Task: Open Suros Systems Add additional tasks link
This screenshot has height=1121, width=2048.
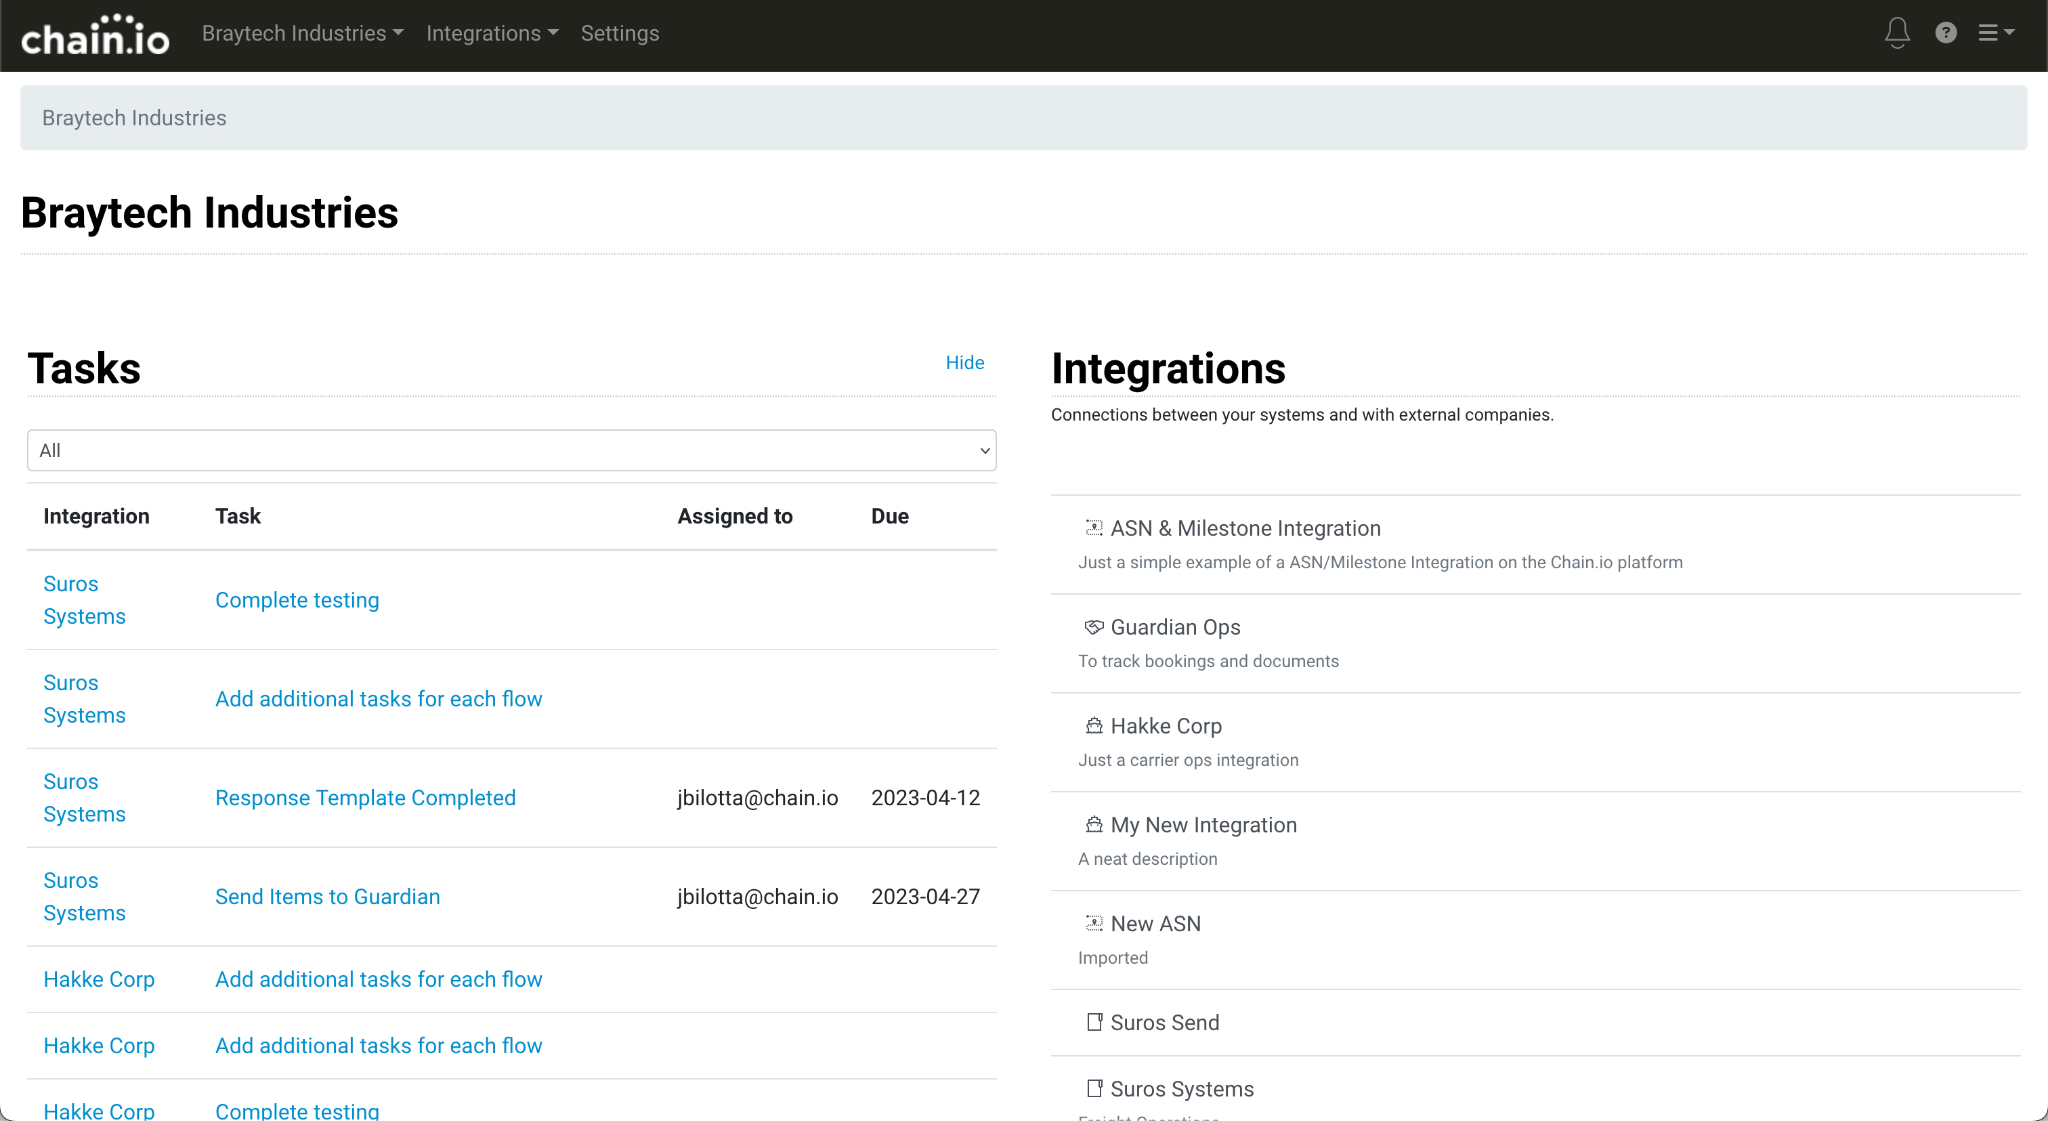Action: [x=378, y=699]
